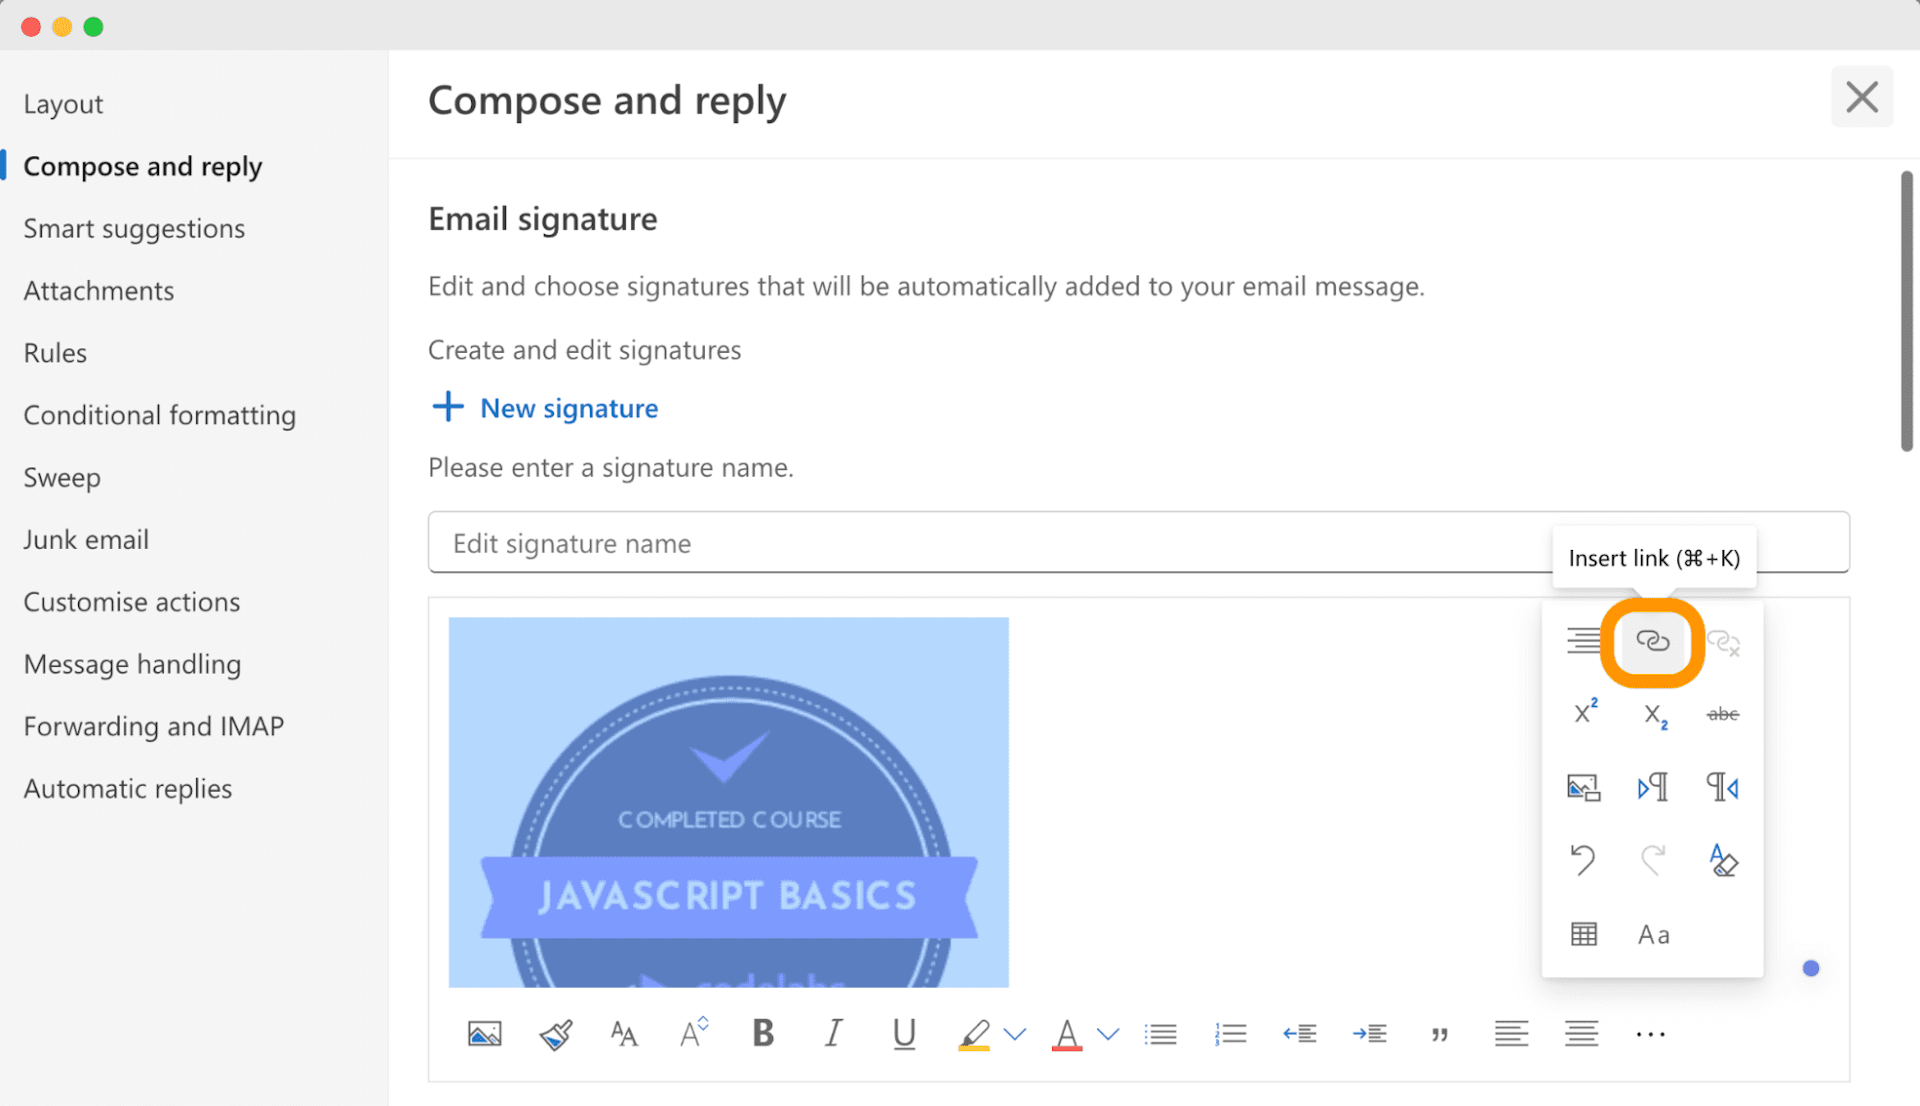This screenshot has height=1106, width=1920.
Task: Click the Insert link icon
Action: pos(1652,641)
